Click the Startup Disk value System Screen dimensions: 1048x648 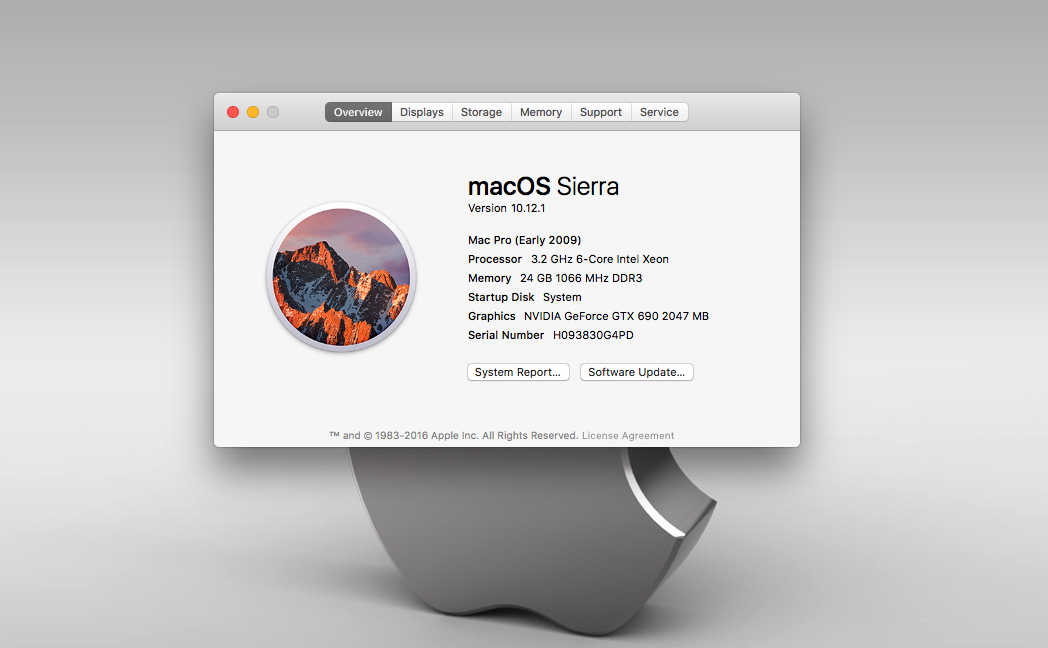coord(562,297)
